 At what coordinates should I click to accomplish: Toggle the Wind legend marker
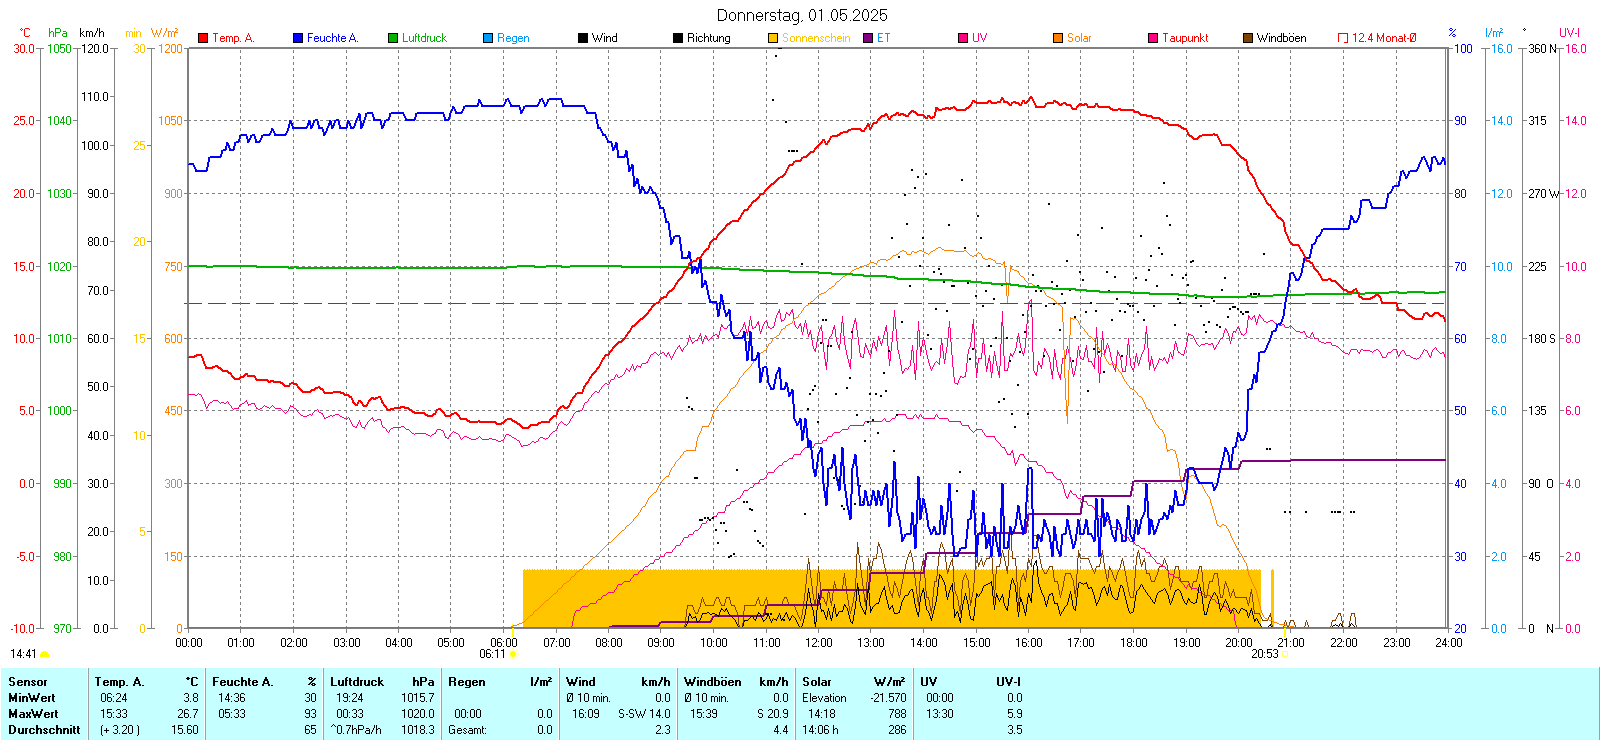tap(583, 38)
